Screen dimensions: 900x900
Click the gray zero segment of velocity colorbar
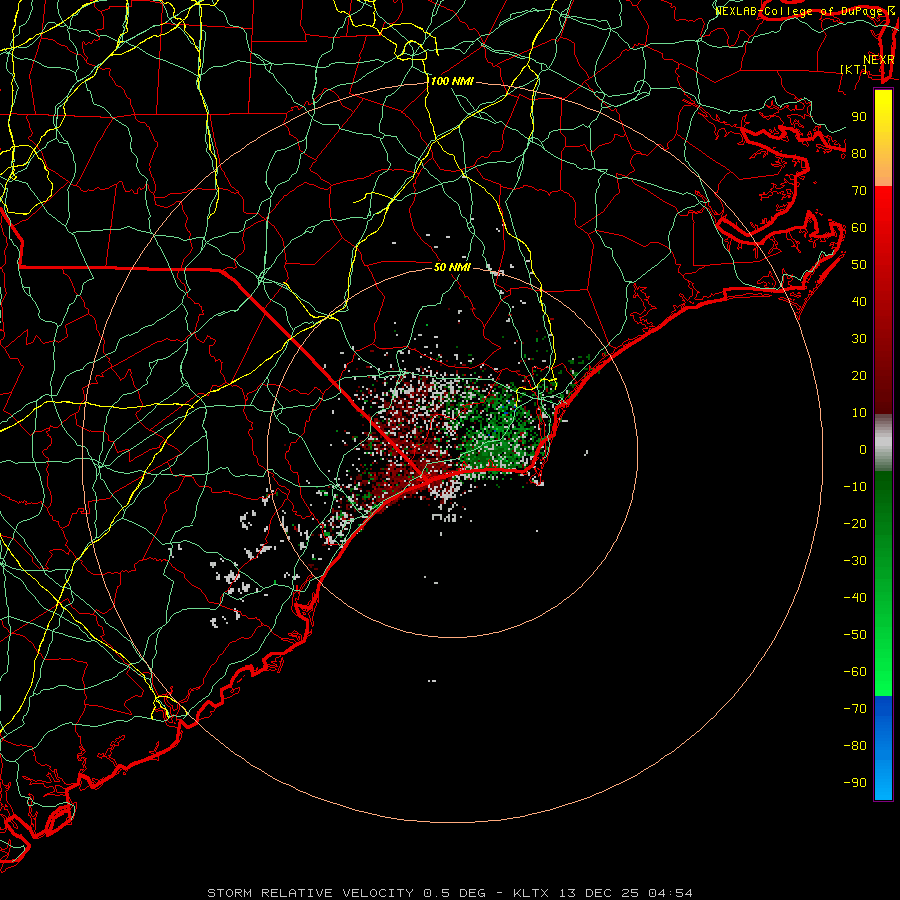[883, 443]
